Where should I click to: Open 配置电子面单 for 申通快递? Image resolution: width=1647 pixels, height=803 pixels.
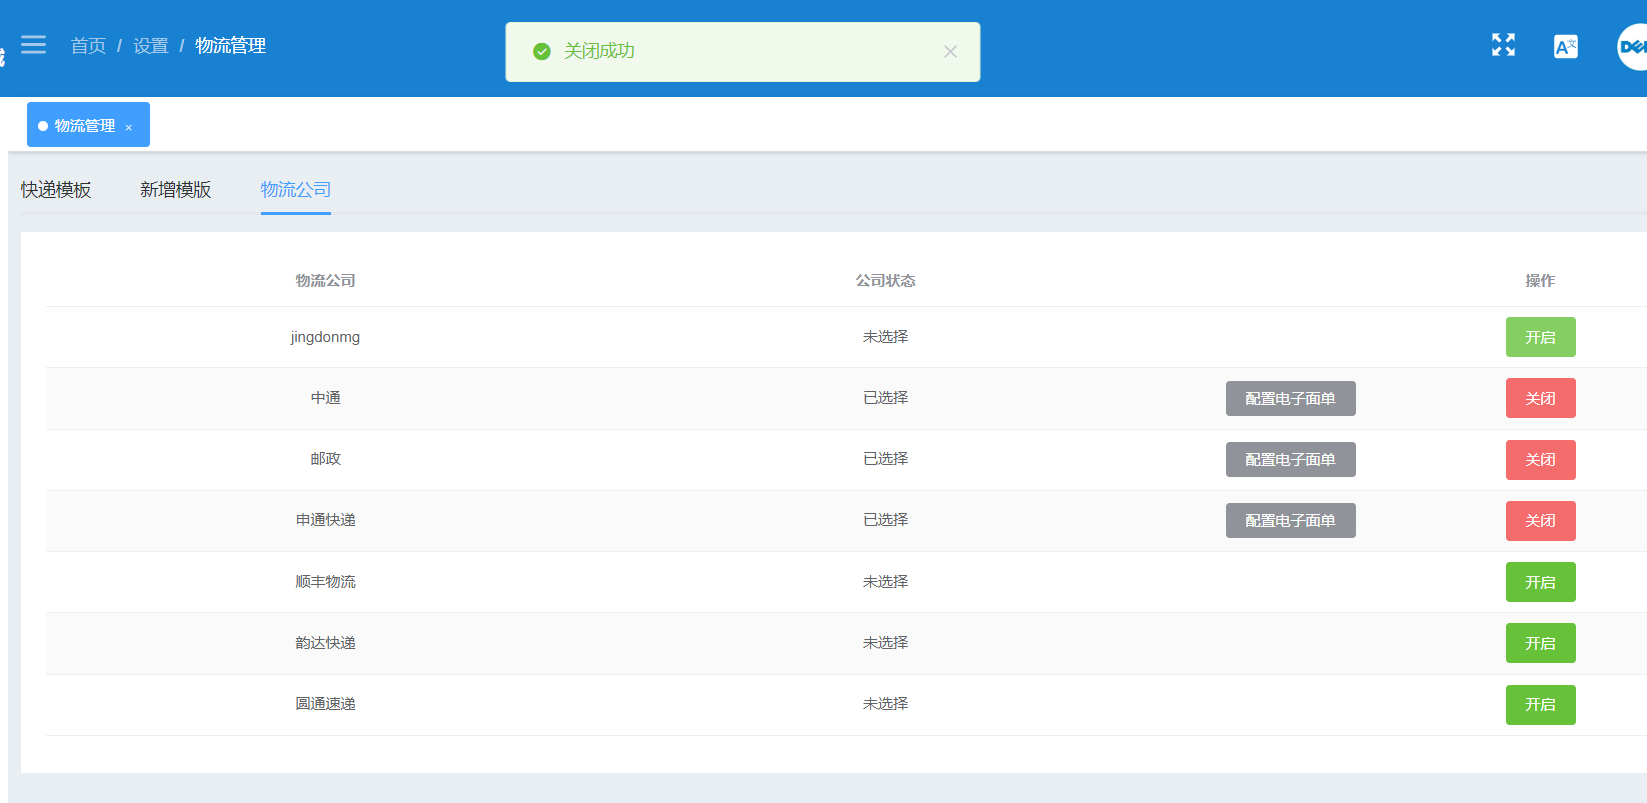(x=1290, y=521)
